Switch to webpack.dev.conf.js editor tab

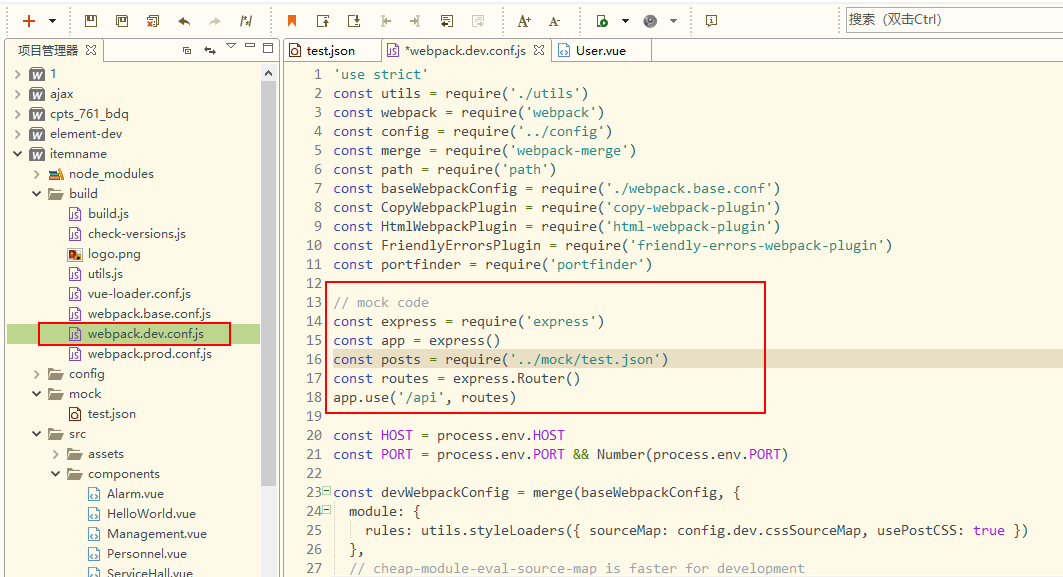click(464, 51)
